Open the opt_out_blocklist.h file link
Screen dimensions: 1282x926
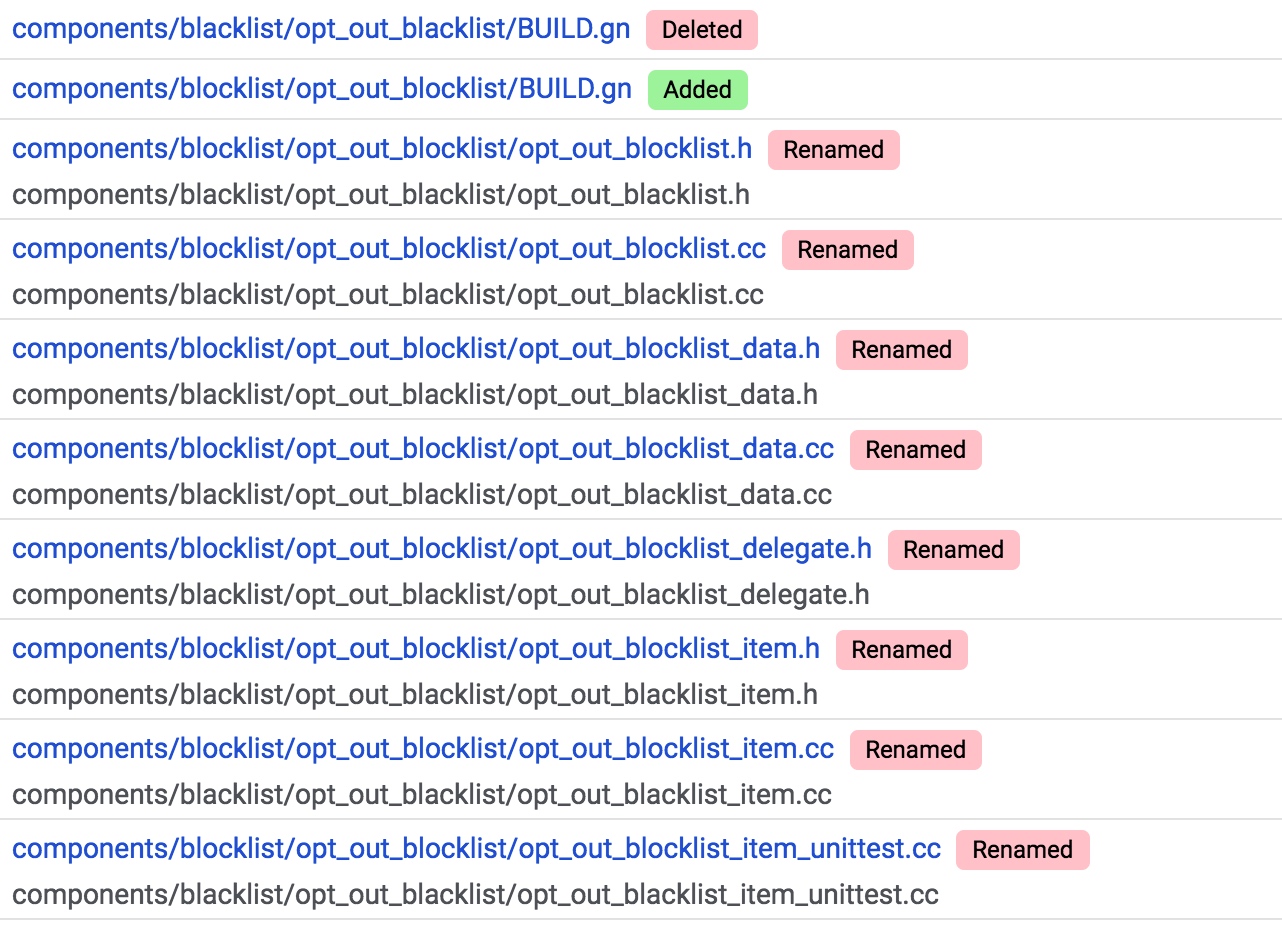click(x=382, y=149)
